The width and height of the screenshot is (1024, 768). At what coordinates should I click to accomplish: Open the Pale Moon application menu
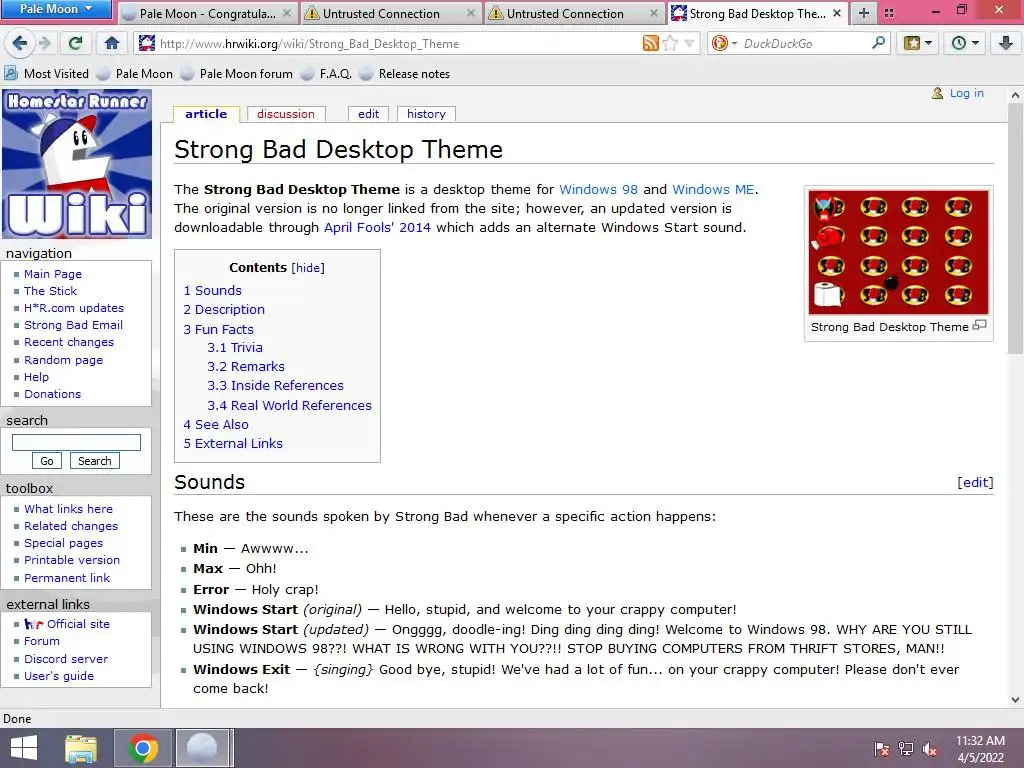[57, 9]
